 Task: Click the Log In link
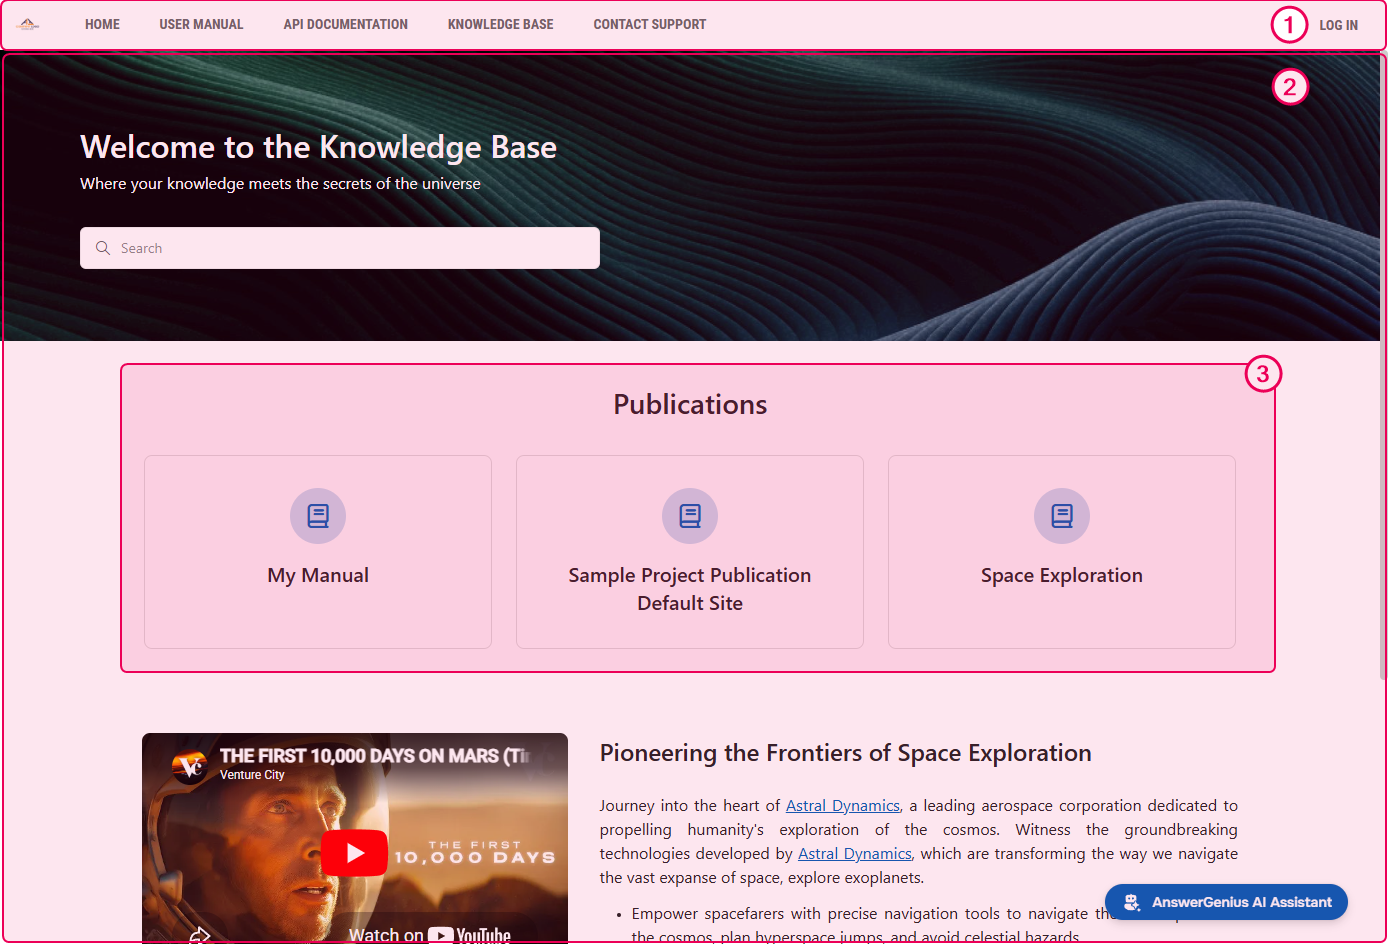click(x=1338, y=25)
